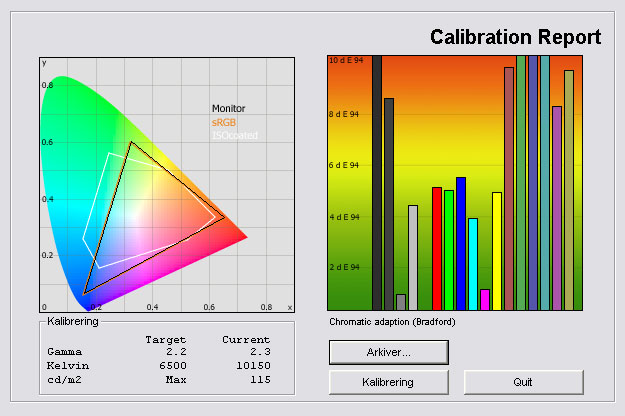Click the Kelvin row label
The height and width of the screenshot is (416, 625).
click(x=68, y=366)
